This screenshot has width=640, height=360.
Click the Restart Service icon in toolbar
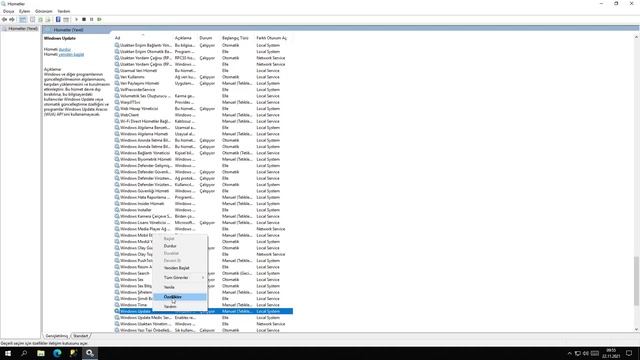click(99, 20)
